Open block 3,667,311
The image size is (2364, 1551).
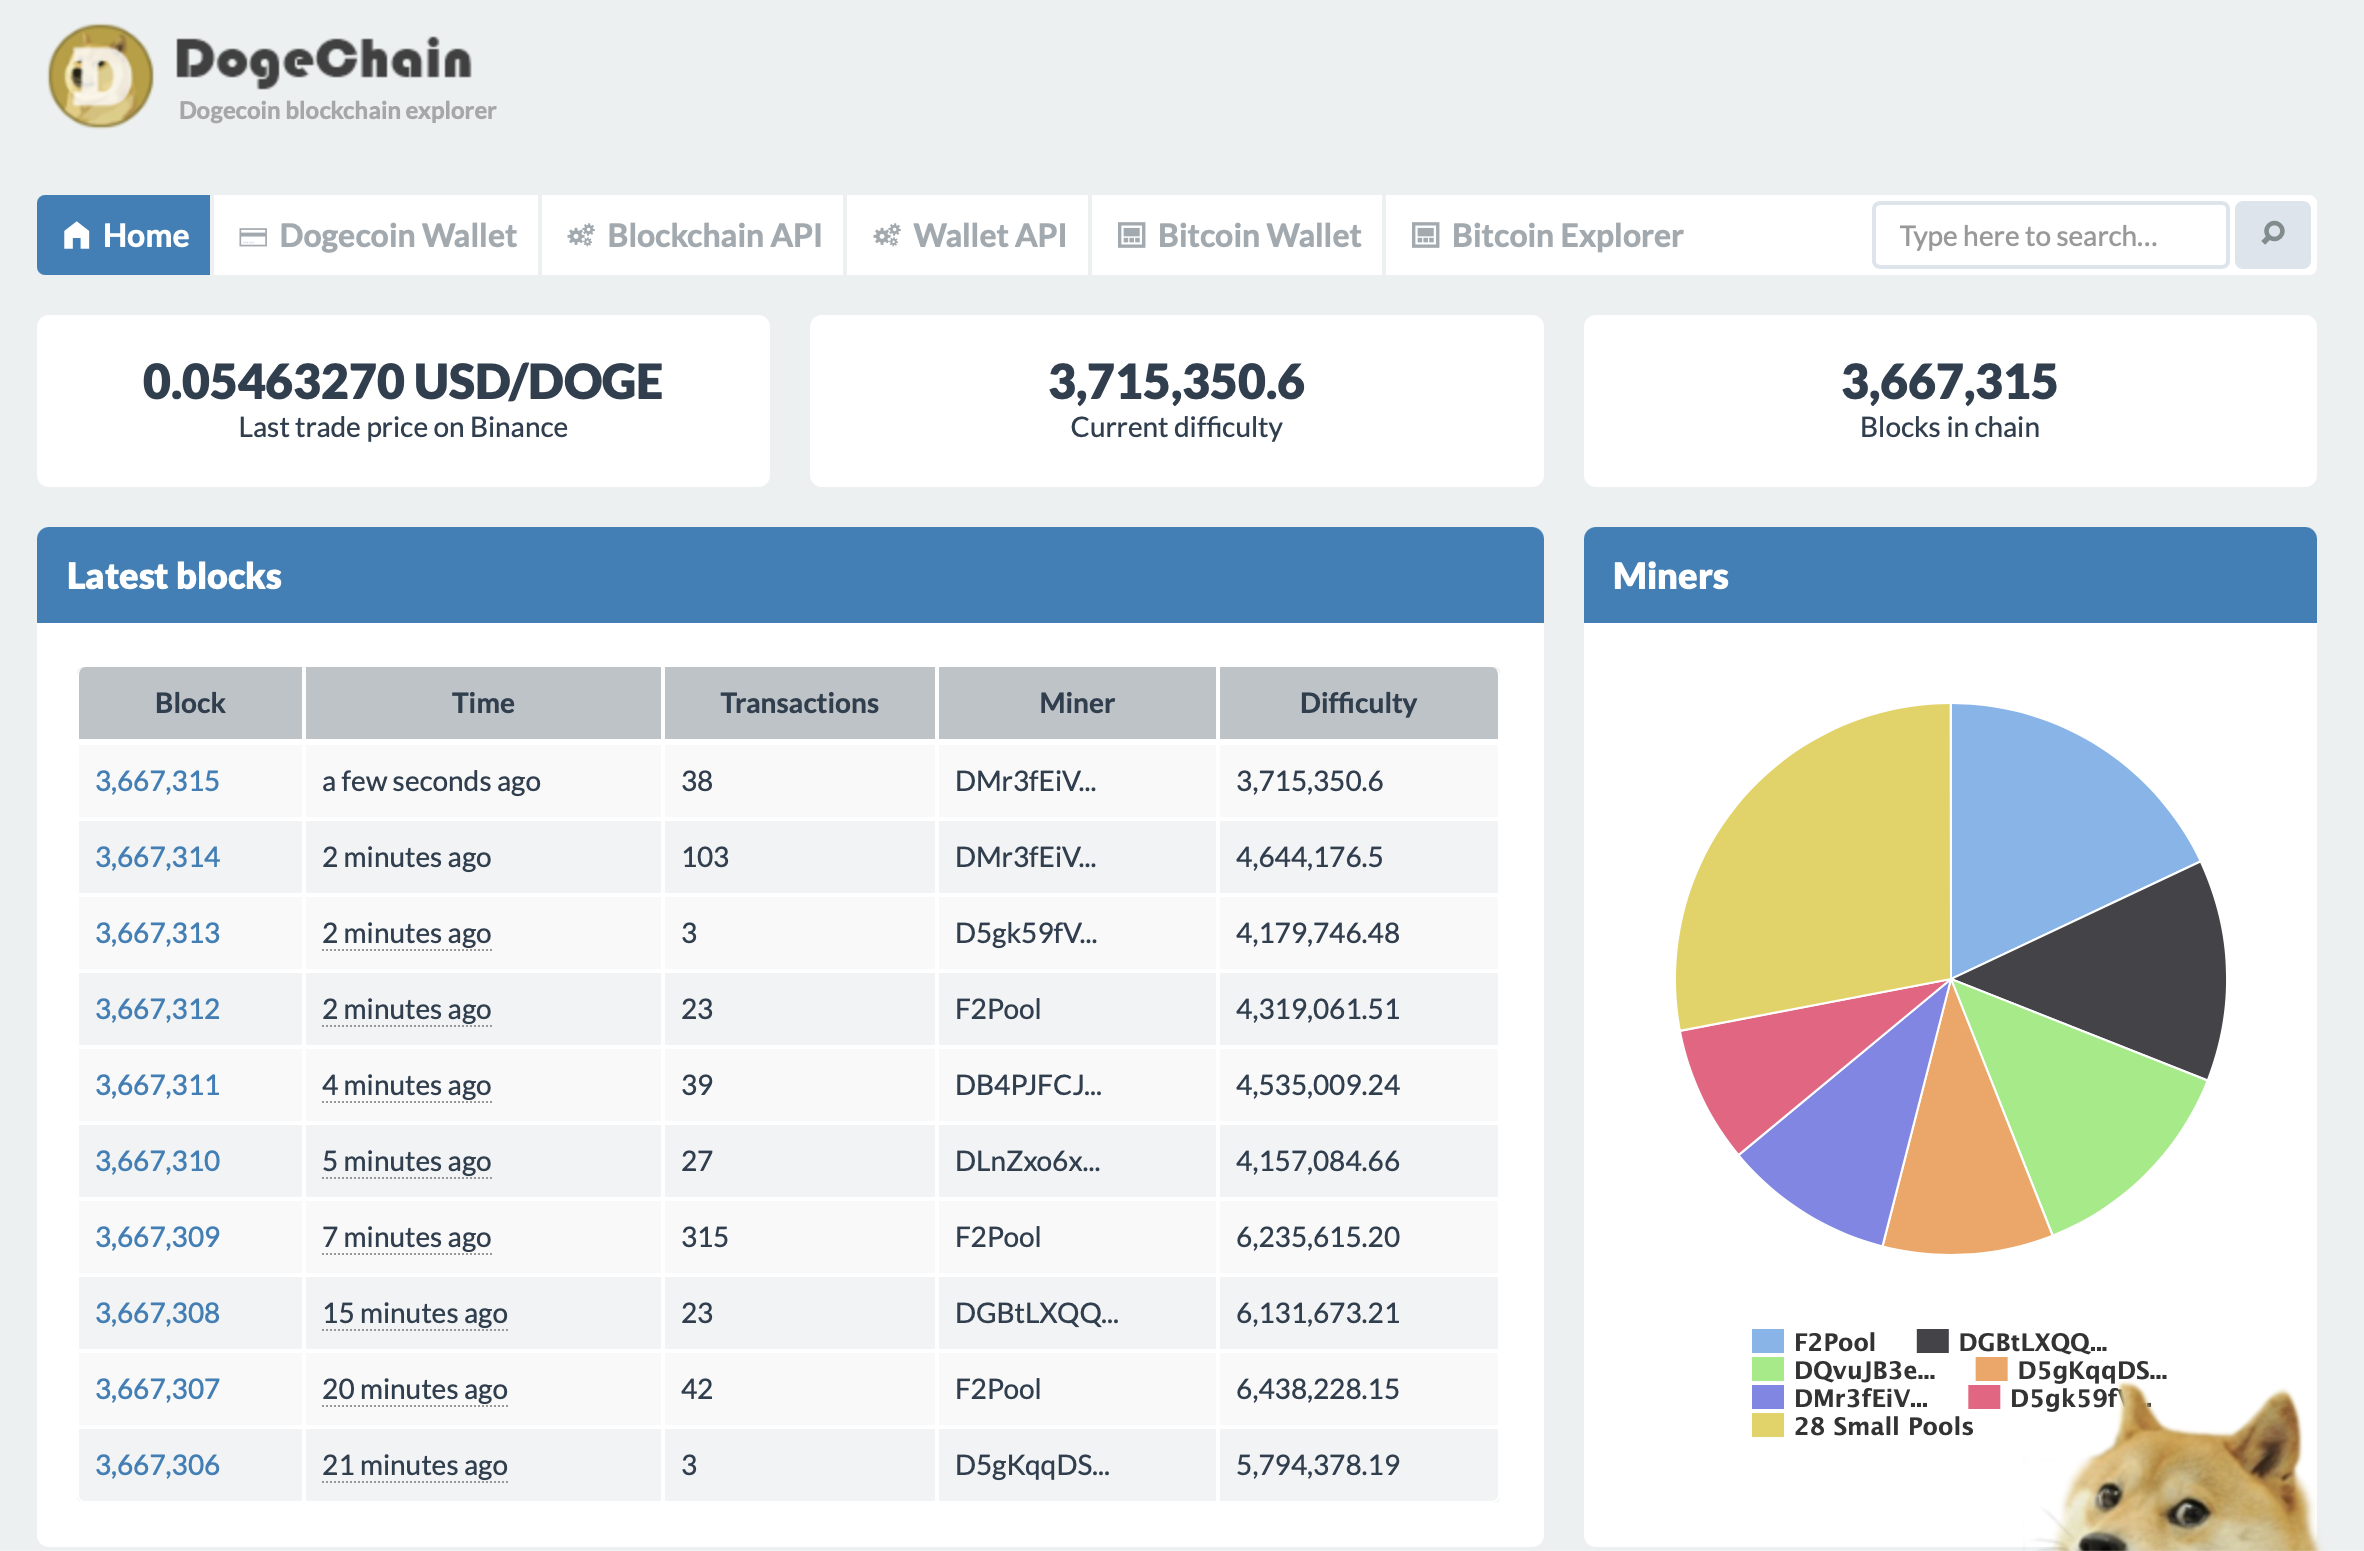(157, 1085)
